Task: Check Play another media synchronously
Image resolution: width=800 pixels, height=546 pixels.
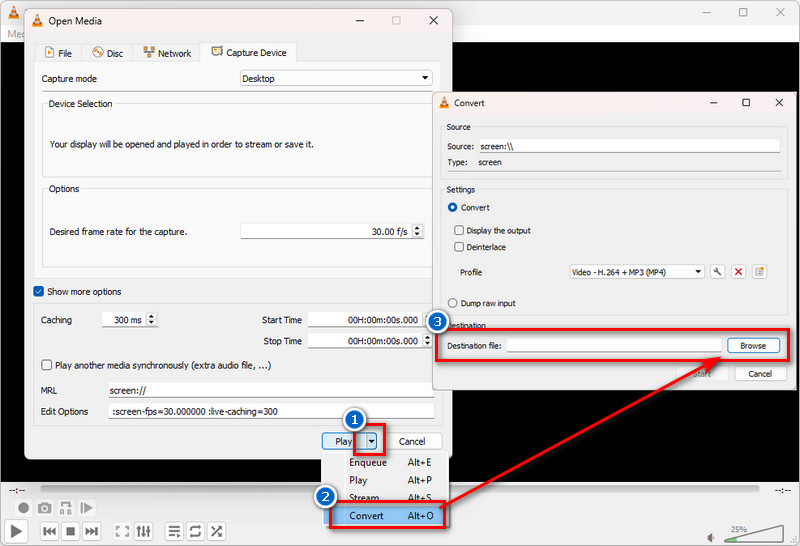Action: (46, 365)
